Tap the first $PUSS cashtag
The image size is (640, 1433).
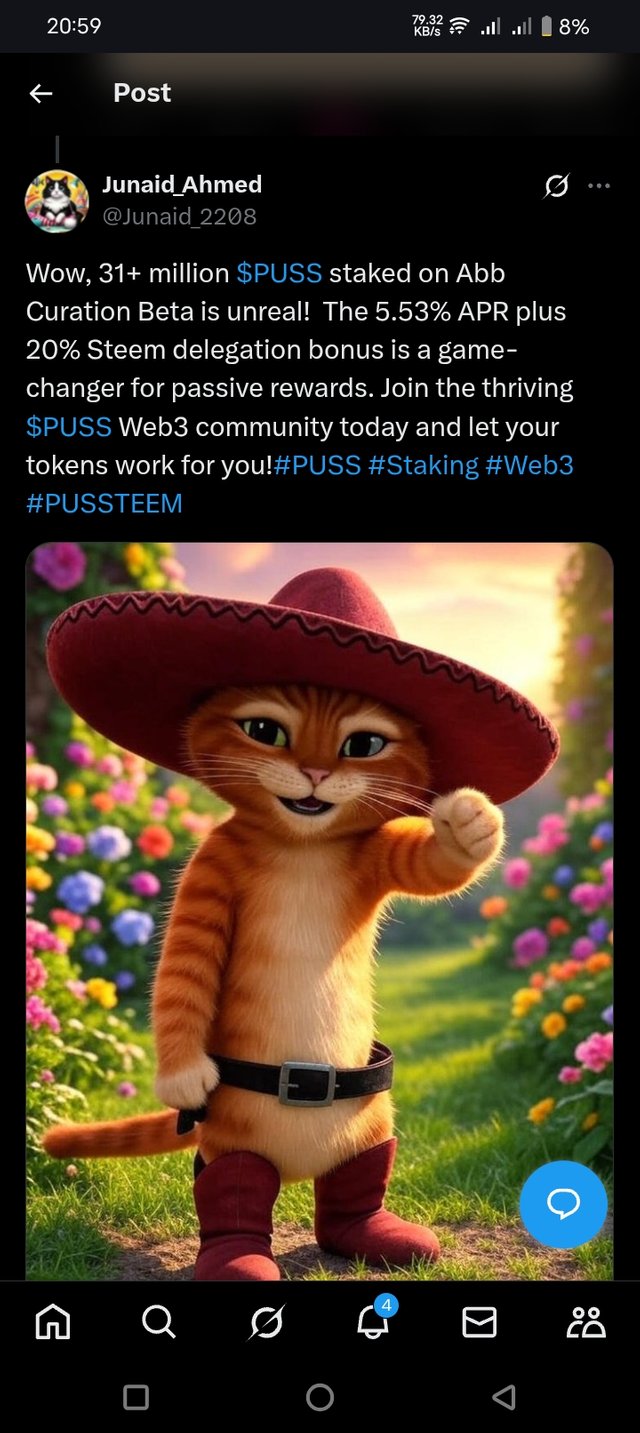tap(279, 273)
